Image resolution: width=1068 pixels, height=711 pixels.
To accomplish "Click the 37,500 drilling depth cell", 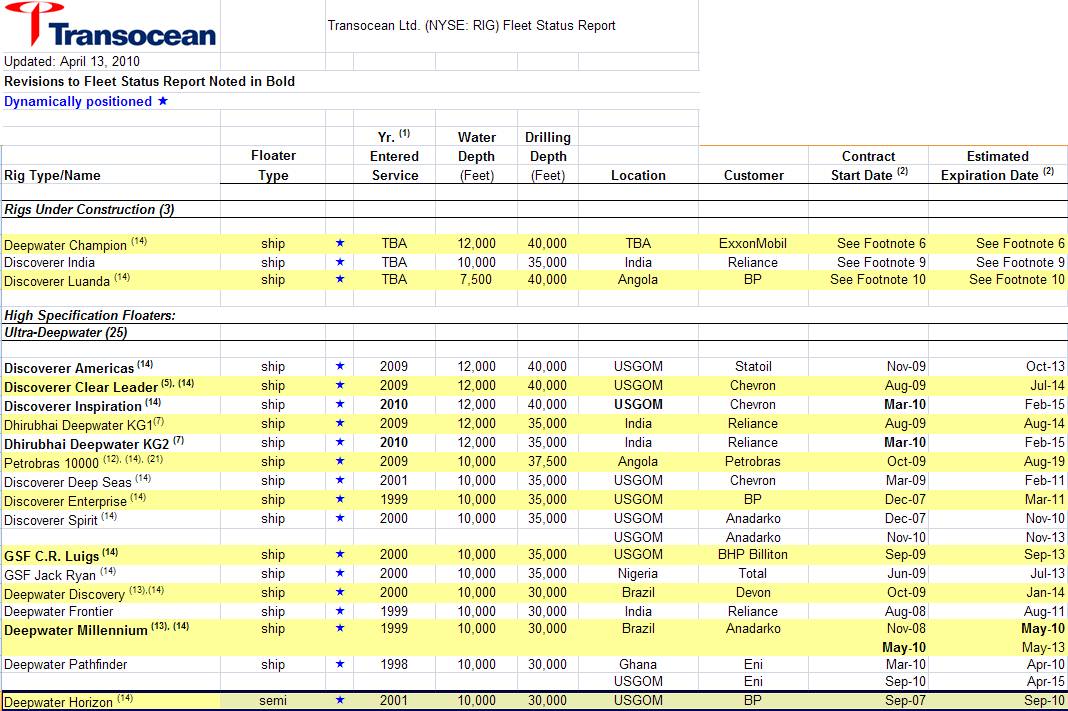I will point(547,462).
